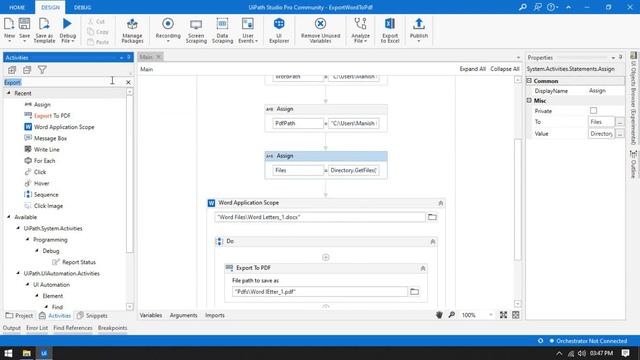Clear the Activities search box with X
Image resolution: width=640 pixels, height=360 pixels.
128,82
